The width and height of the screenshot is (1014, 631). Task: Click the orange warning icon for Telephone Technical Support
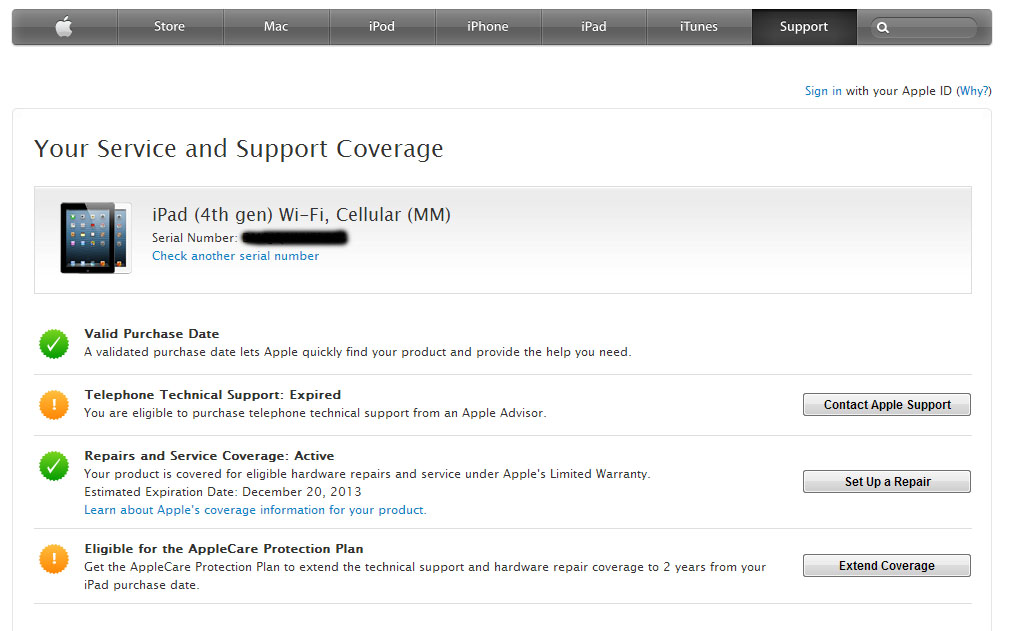pyautogui.click(x=54, y=405)
